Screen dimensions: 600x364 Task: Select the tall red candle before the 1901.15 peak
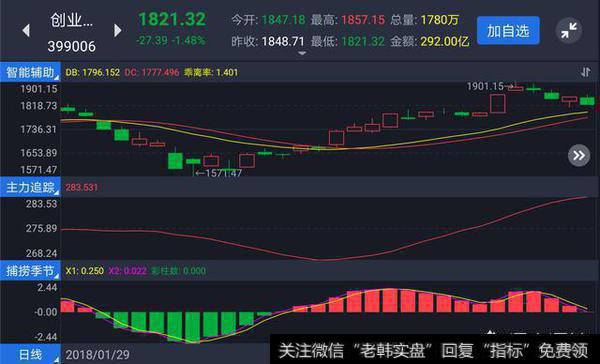coord(497,104)
